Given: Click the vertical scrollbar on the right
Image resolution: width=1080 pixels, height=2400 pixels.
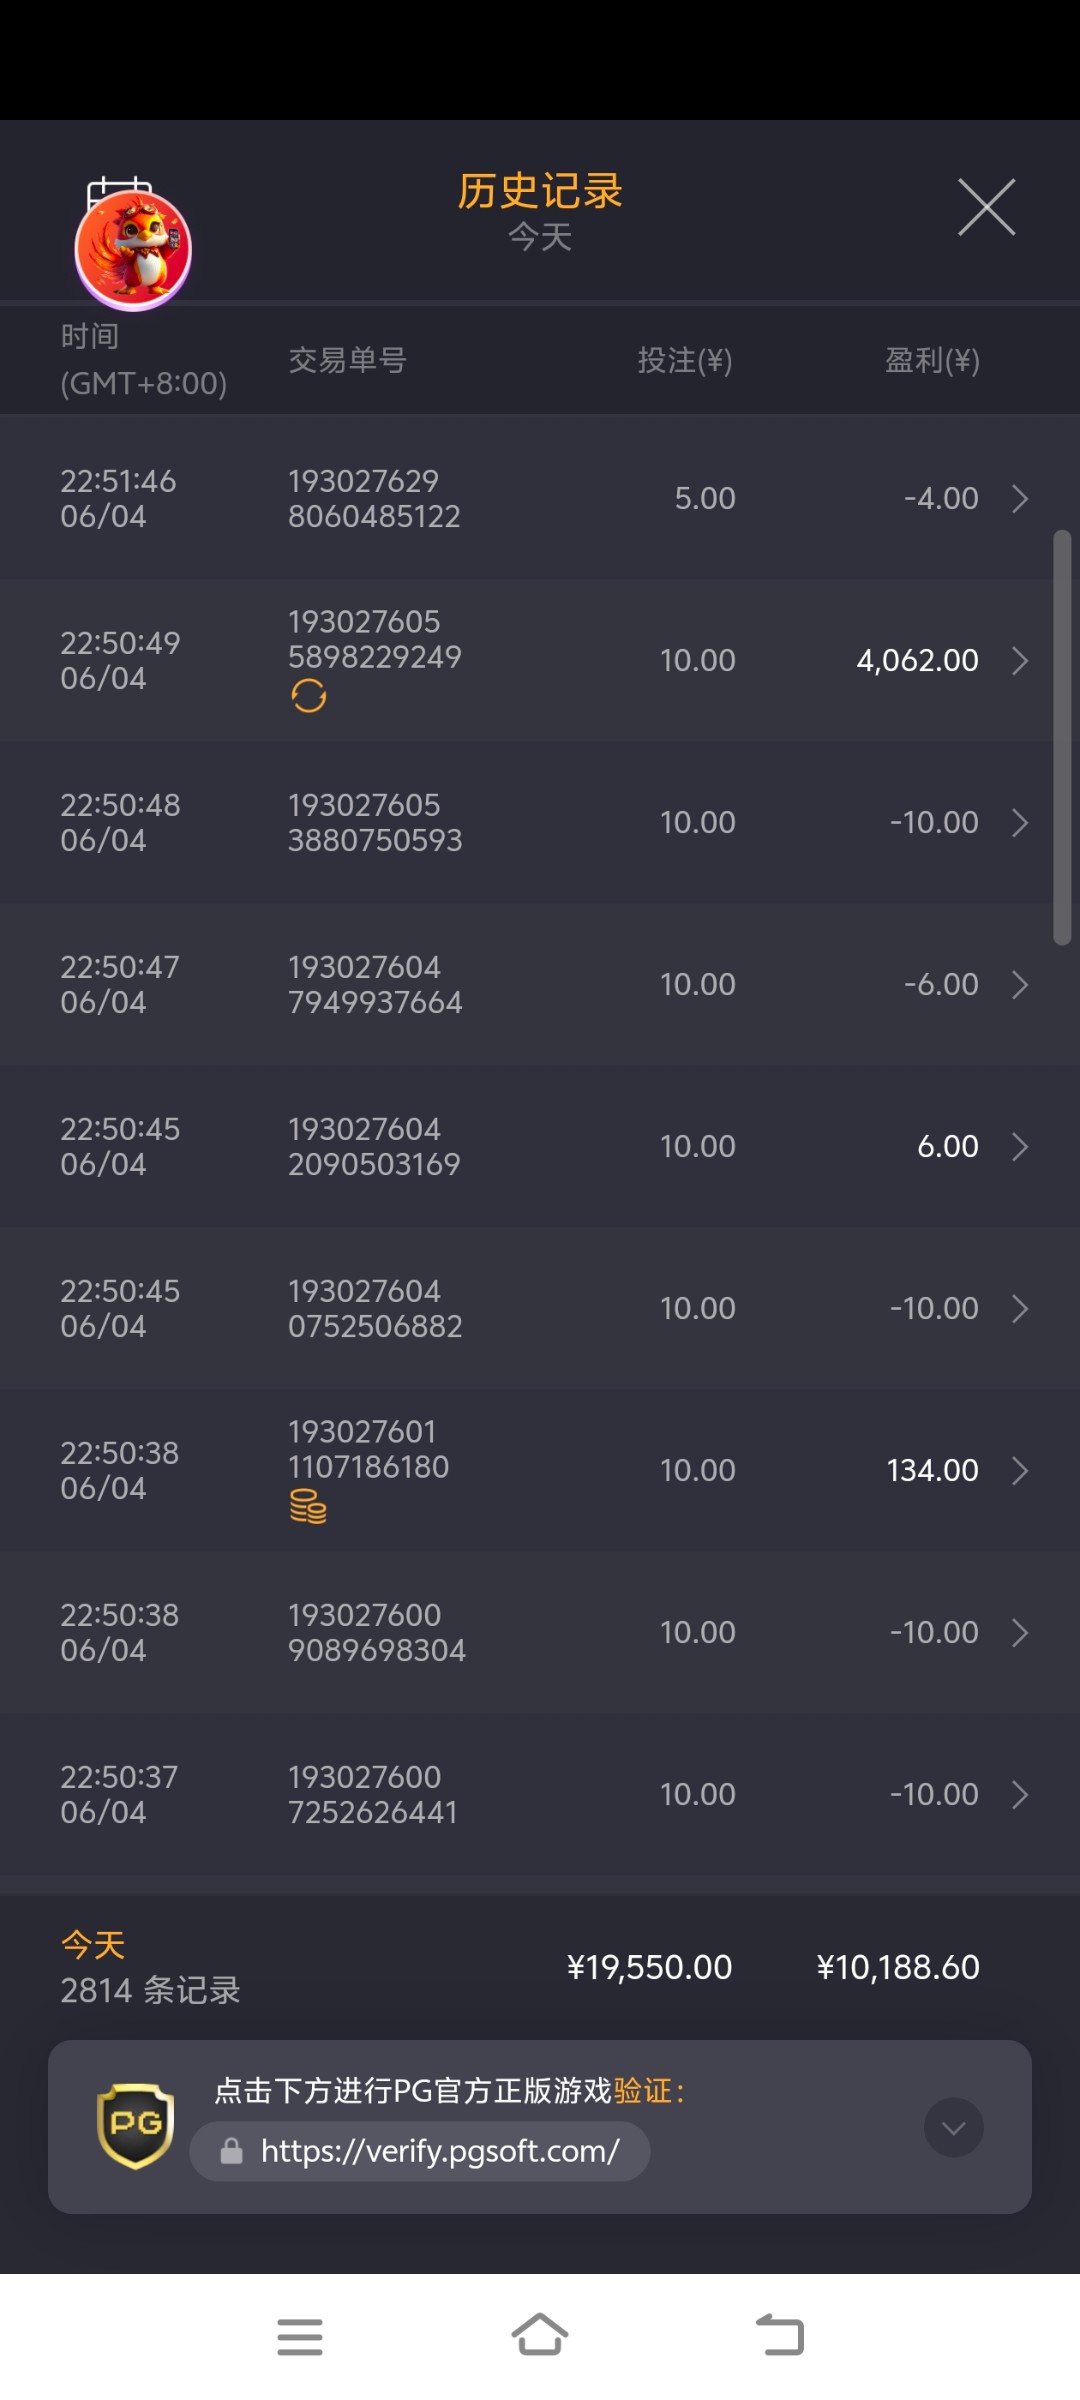Looking at the screenshot, I should 1062,737.
